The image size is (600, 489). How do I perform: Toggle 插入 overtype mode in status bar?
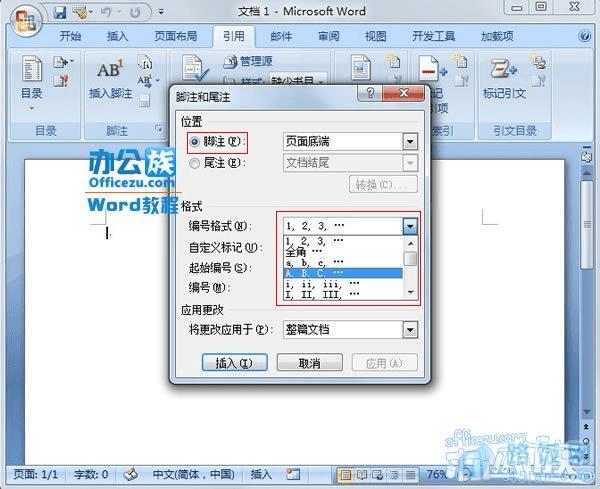pos(261,474)
